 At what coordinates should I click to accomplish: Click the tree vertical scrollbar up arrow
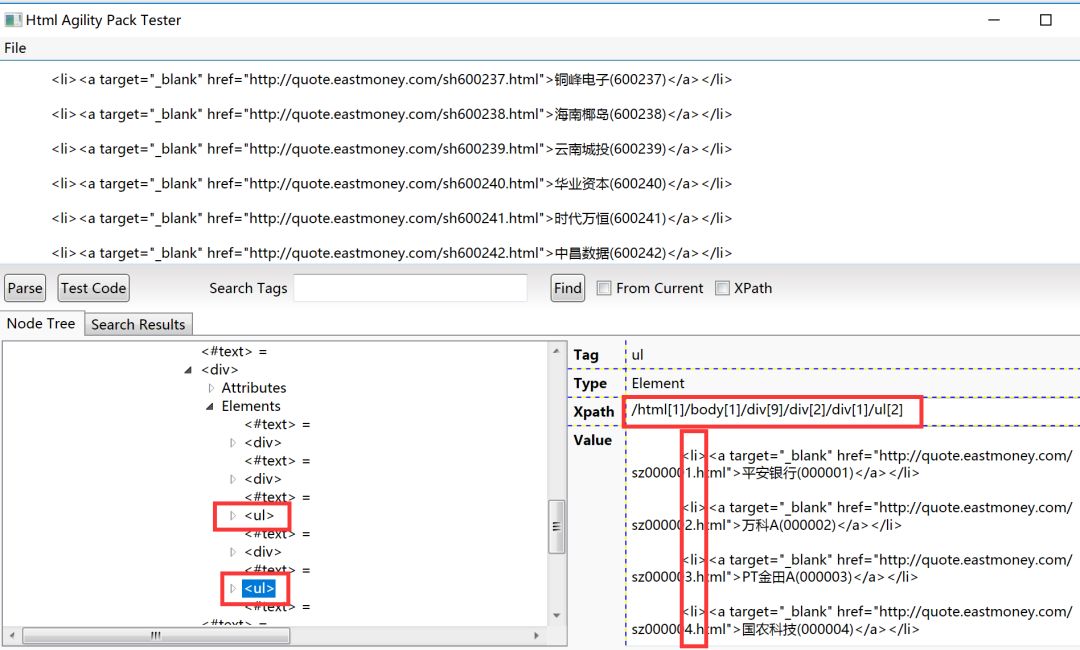[557, 351]
